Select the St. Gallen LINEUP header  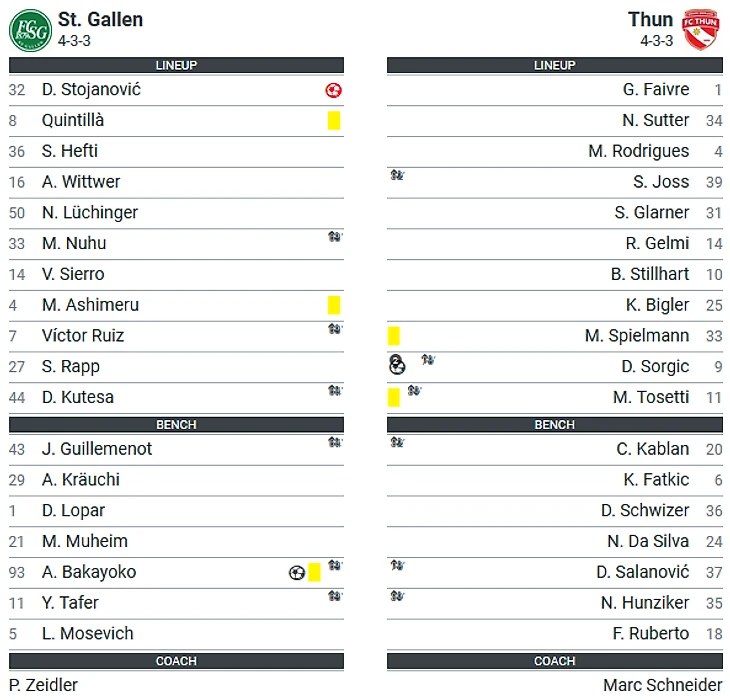pyautogui.click(x=176, y=65)
